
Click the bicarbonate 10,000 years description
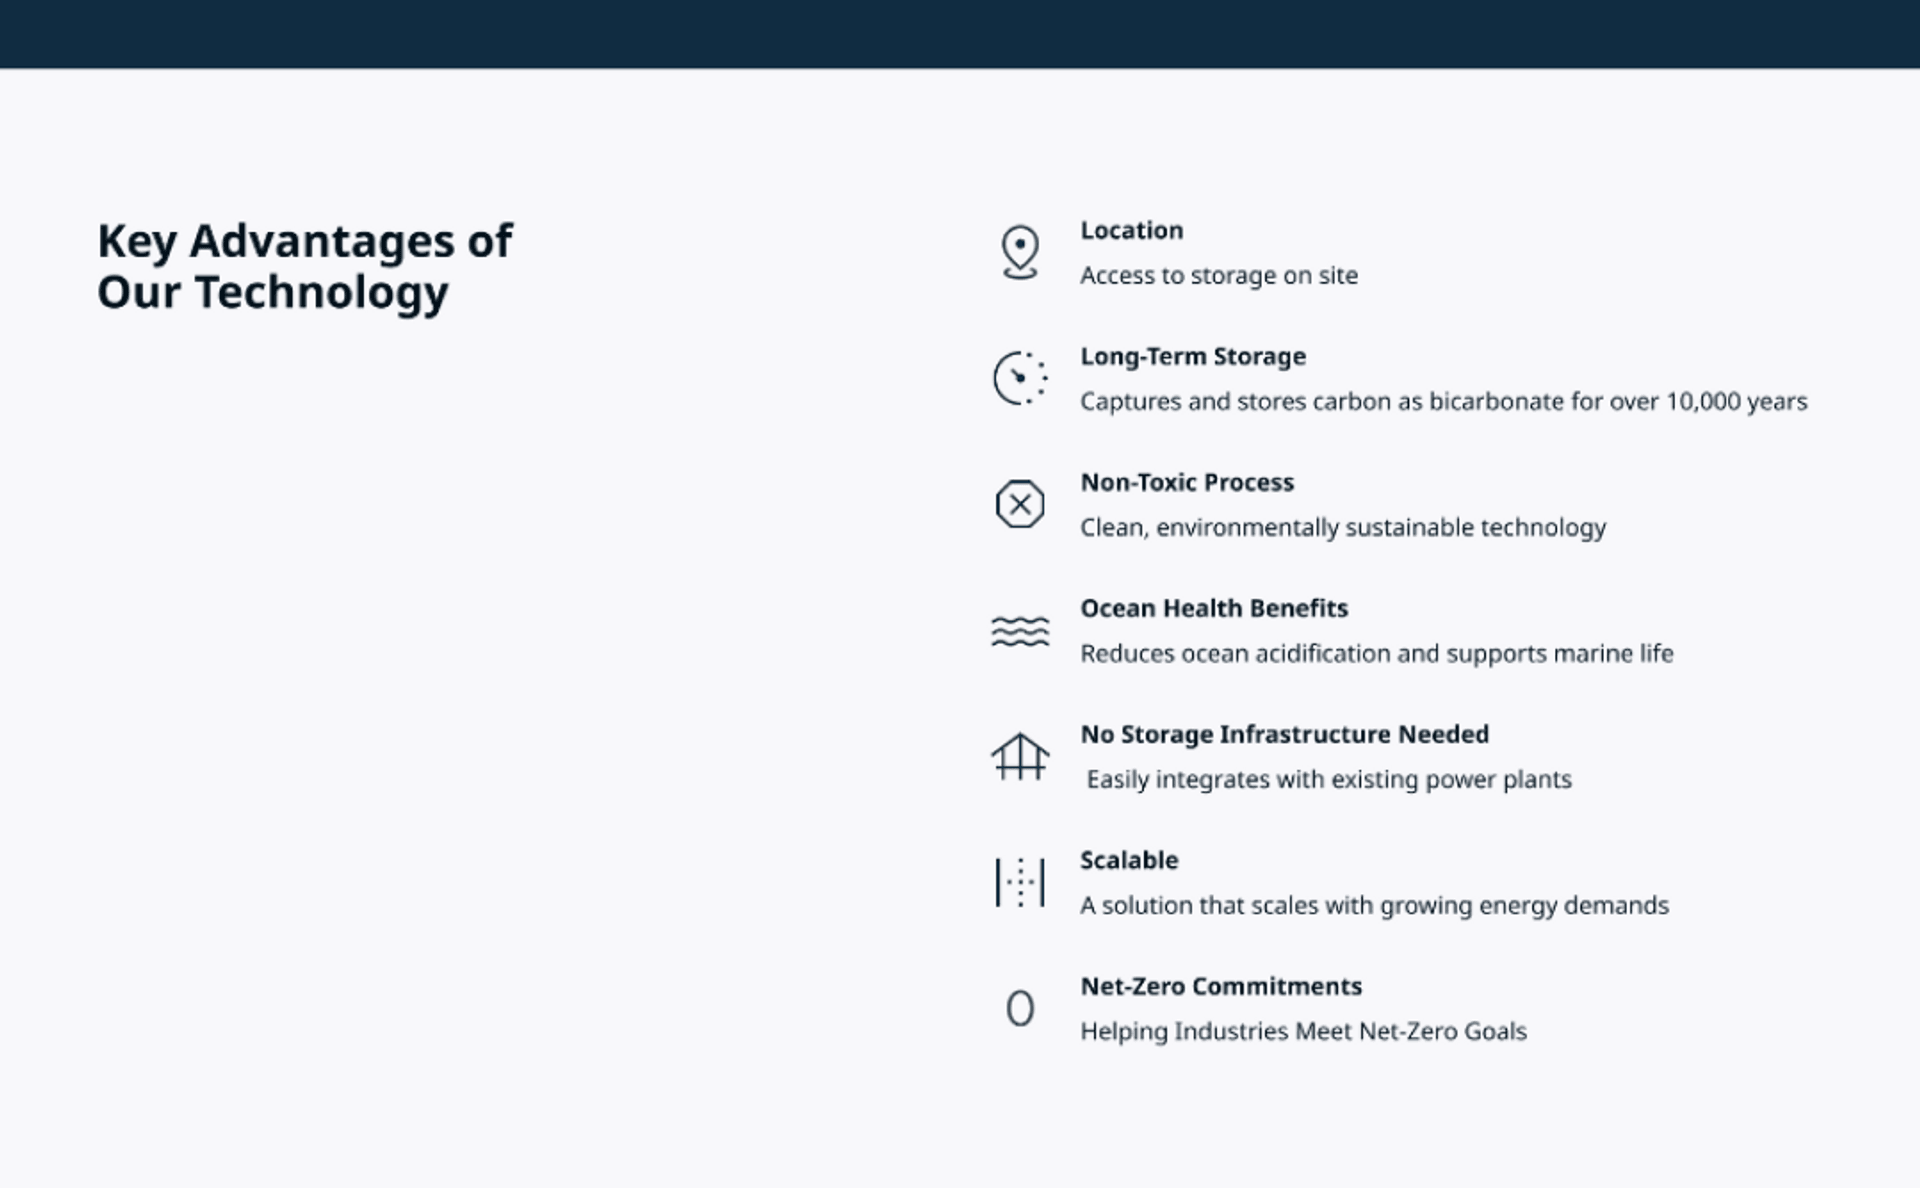[1443, 401]
